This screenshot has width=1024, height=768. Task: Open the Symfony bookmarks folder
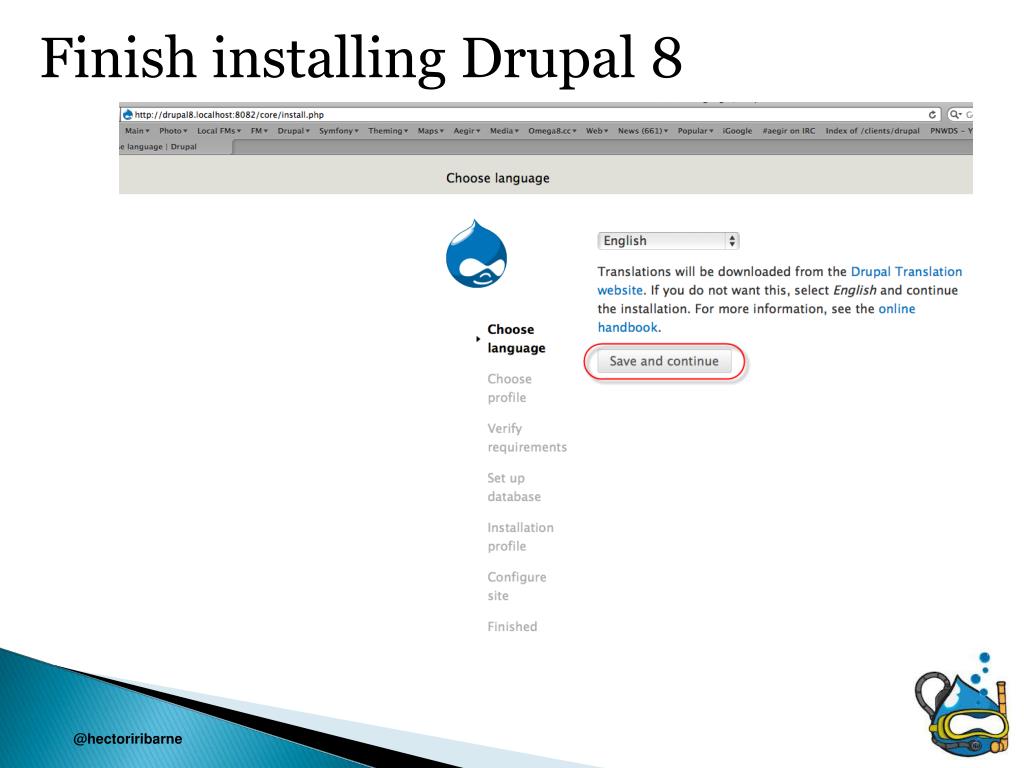338,131
